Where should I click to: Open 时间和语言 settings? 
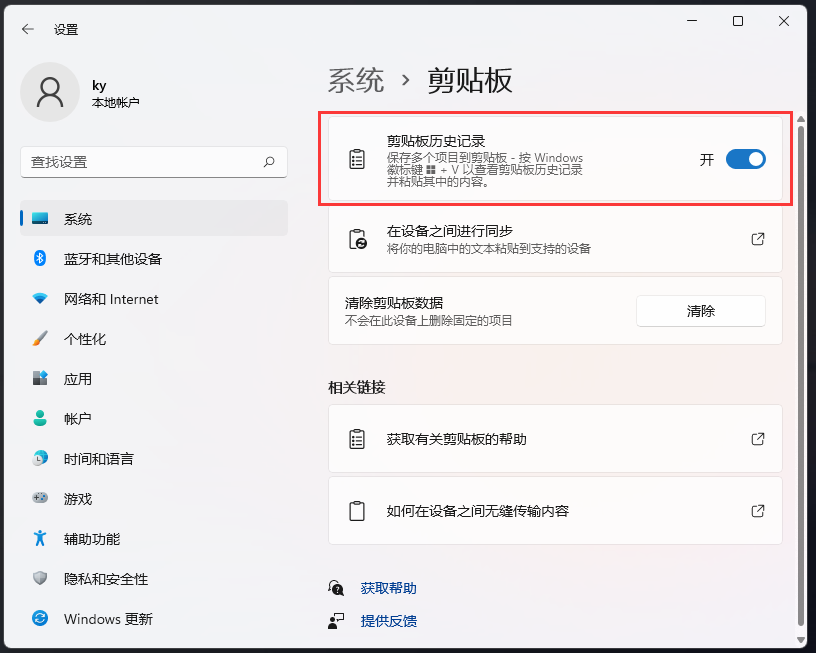[39, 459]
